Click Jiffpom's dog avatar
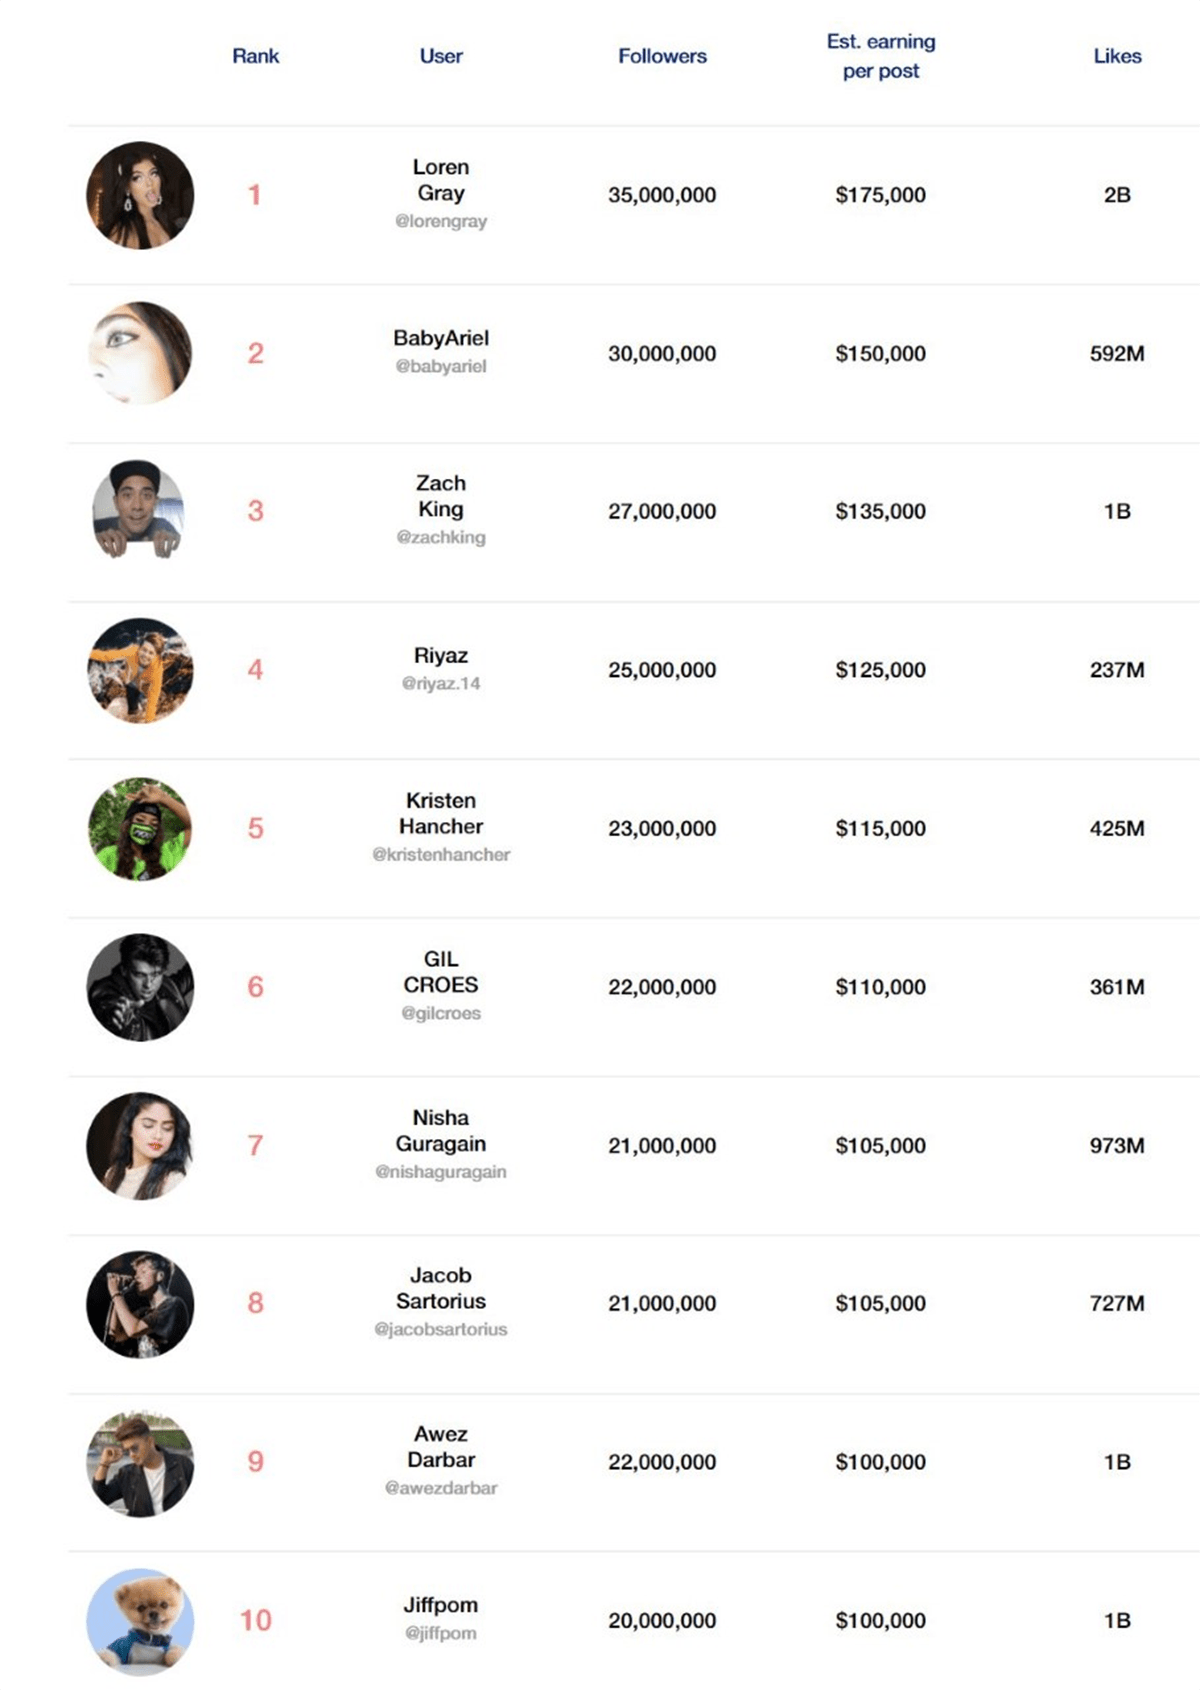The height and width of the screenshot is (1690, 1200). (x=140, y=1621)
